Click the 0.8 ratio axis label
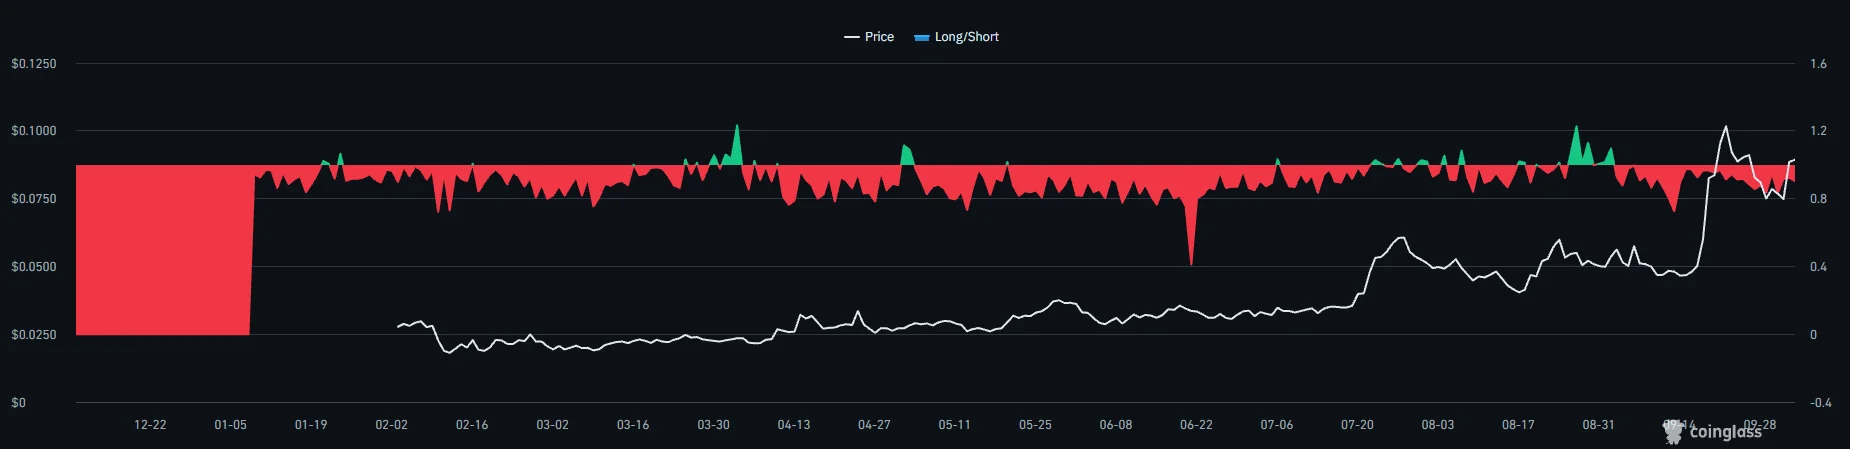The height and width of the screenshot is (449, 1850). click(1818, 199)
